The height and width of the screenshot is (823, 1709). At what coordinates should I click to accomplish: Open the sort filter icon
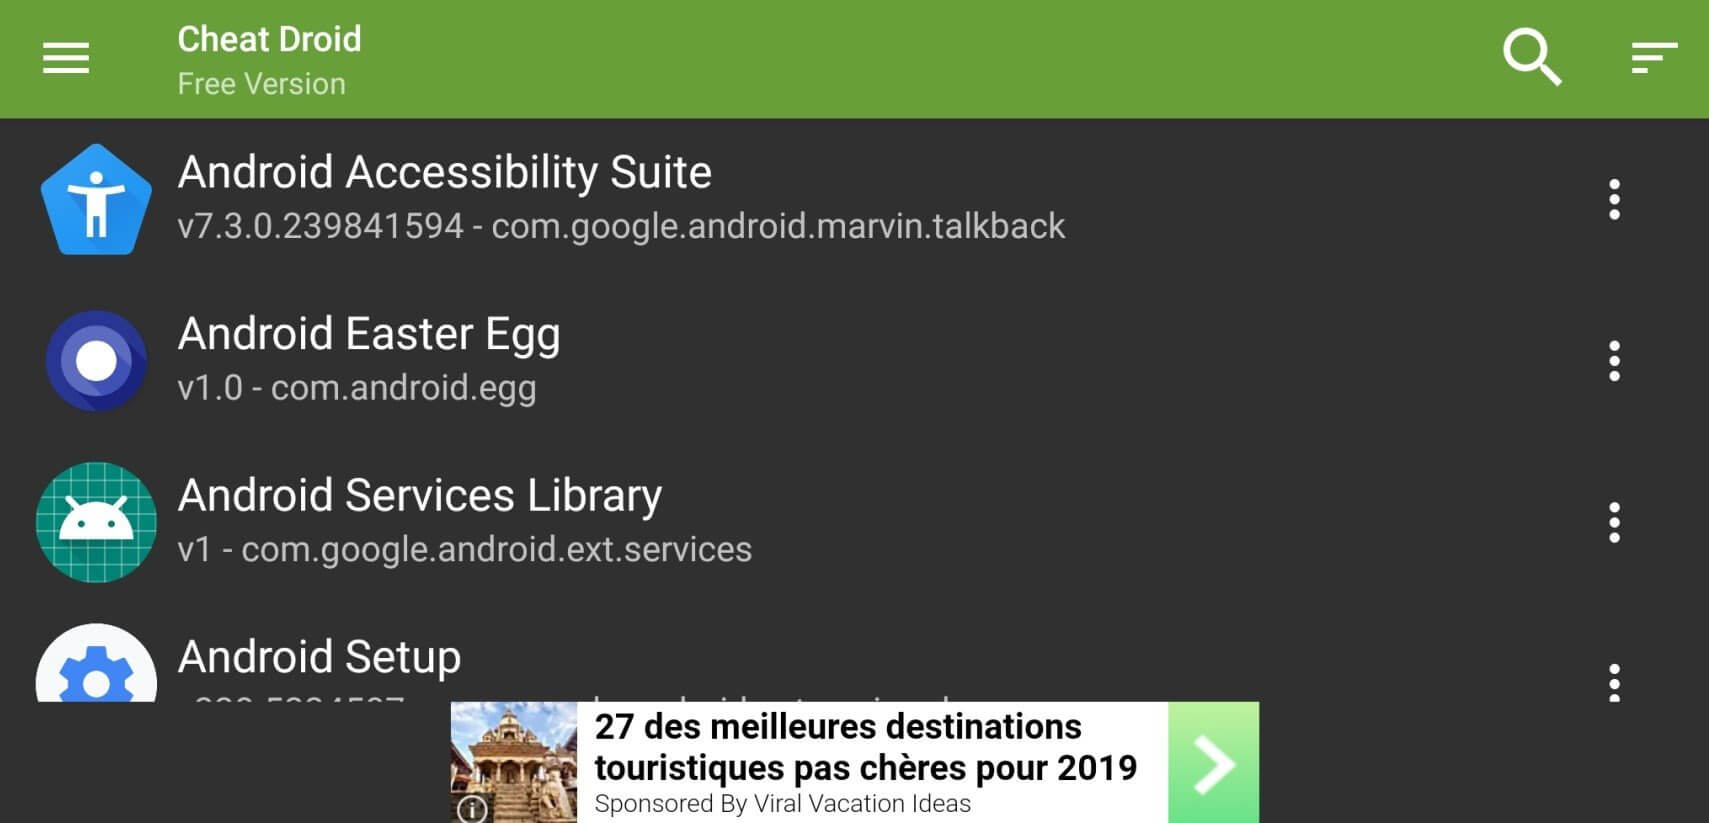(x=1653, y=58)
